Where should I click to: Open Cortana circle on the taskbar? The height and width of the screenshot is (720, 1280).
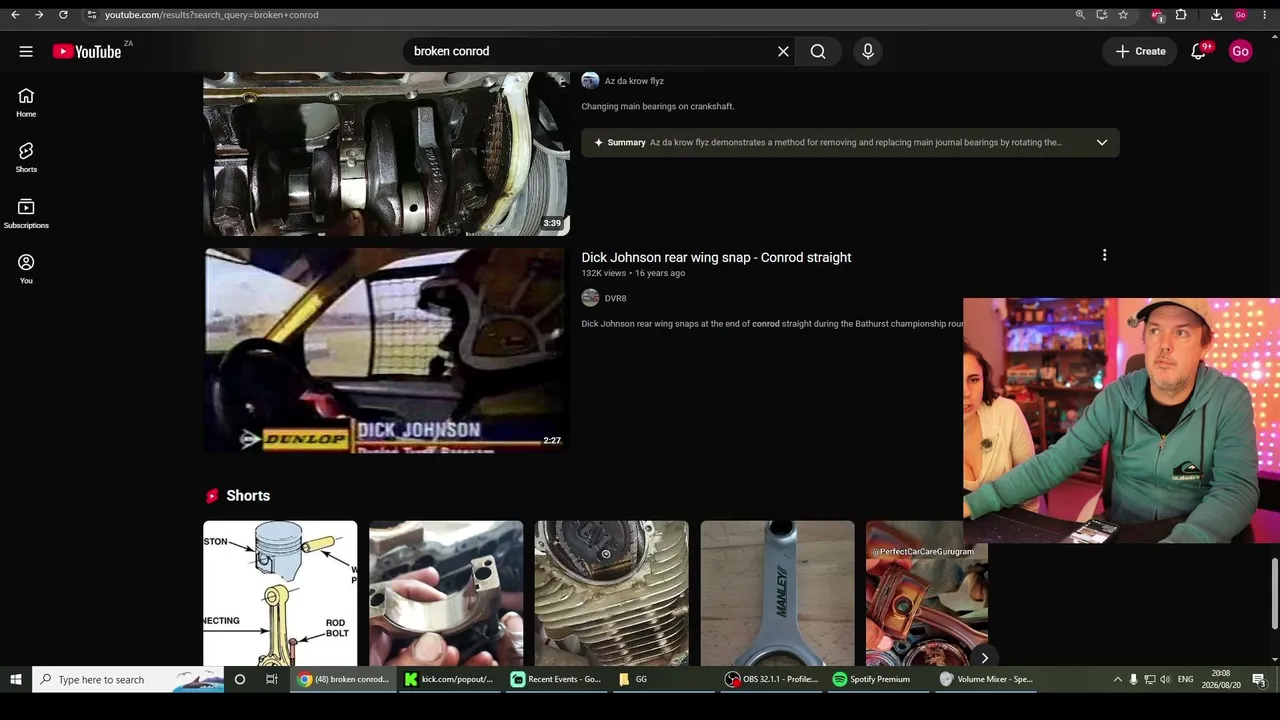[240, 680]
